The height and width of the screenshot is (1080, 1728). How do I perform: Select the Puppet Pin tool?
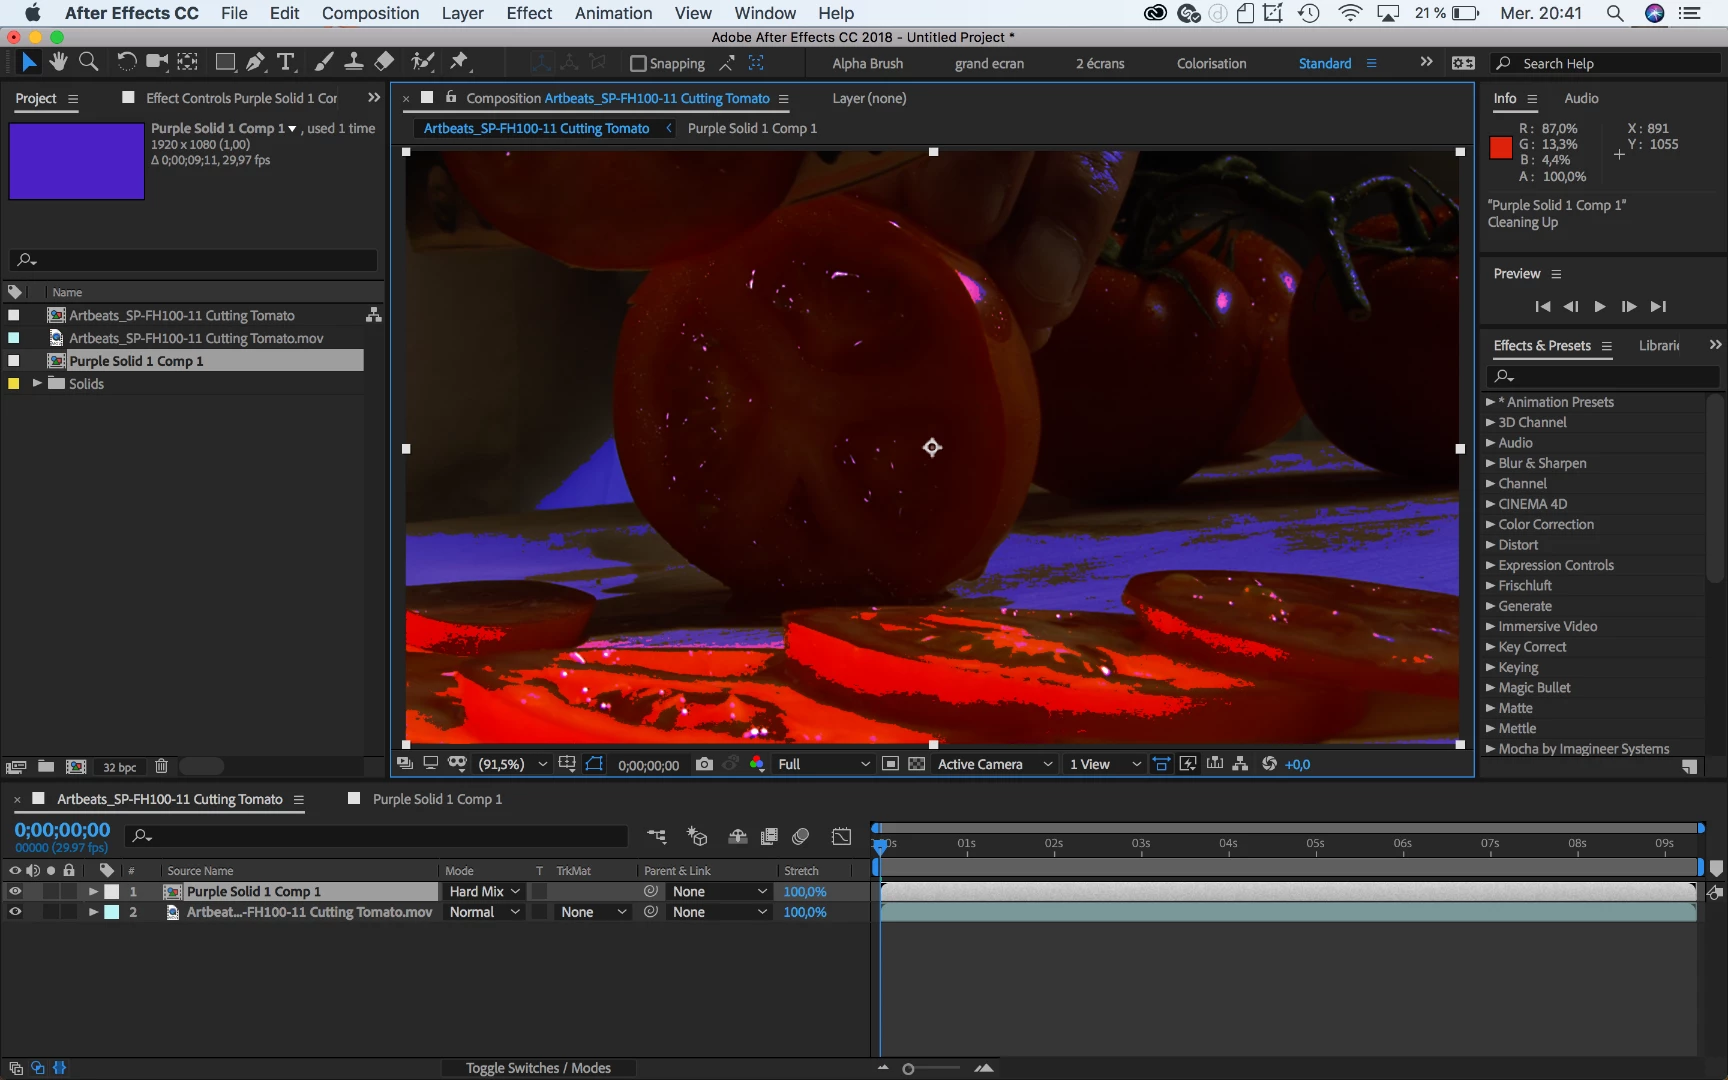(x=459, y=62)
